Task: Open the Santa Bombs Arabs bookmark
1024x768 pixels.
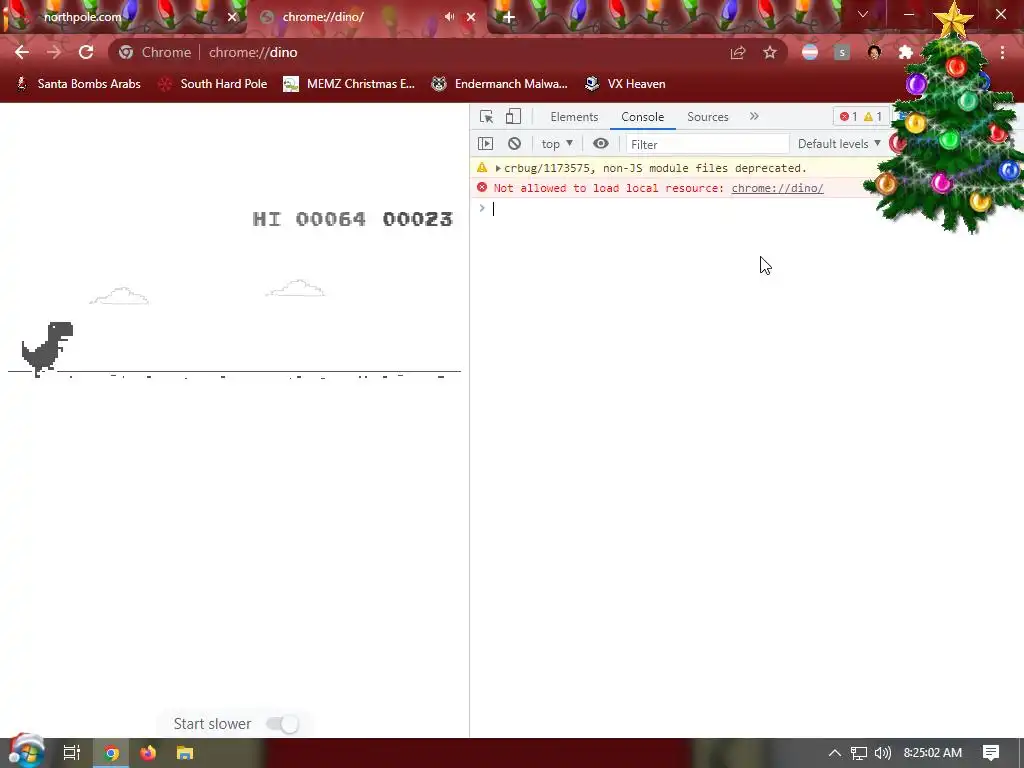Action: coord(78,84)
